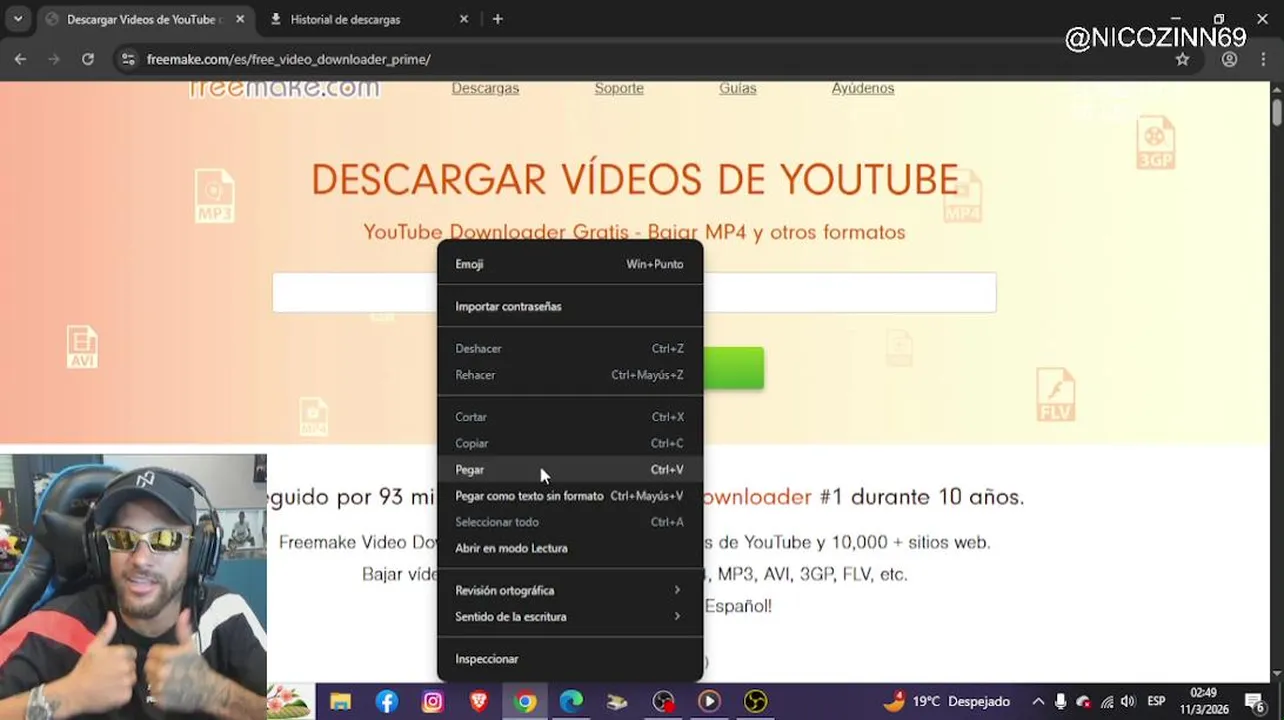Expand Sentido de la escritura submenu
The width and height of the screenshot is (1284, 720).
point(570,617)
